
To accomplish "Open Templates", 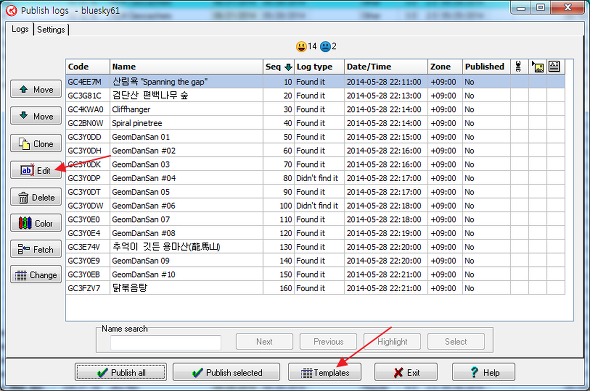I will point(325,372).
